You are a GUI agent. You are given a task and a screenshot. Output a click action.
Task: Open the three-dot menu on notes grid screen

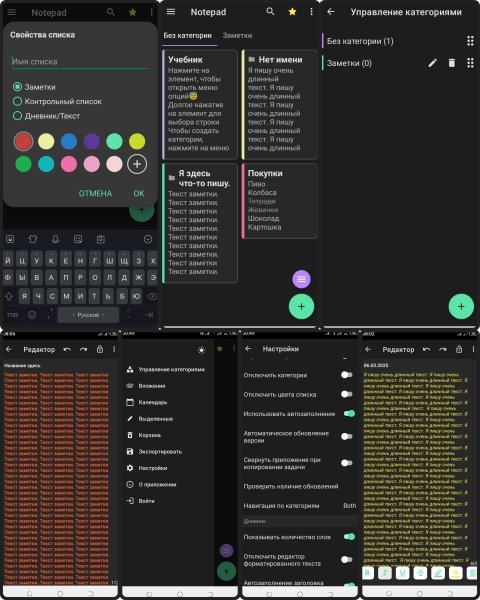(x=311, y=12)
